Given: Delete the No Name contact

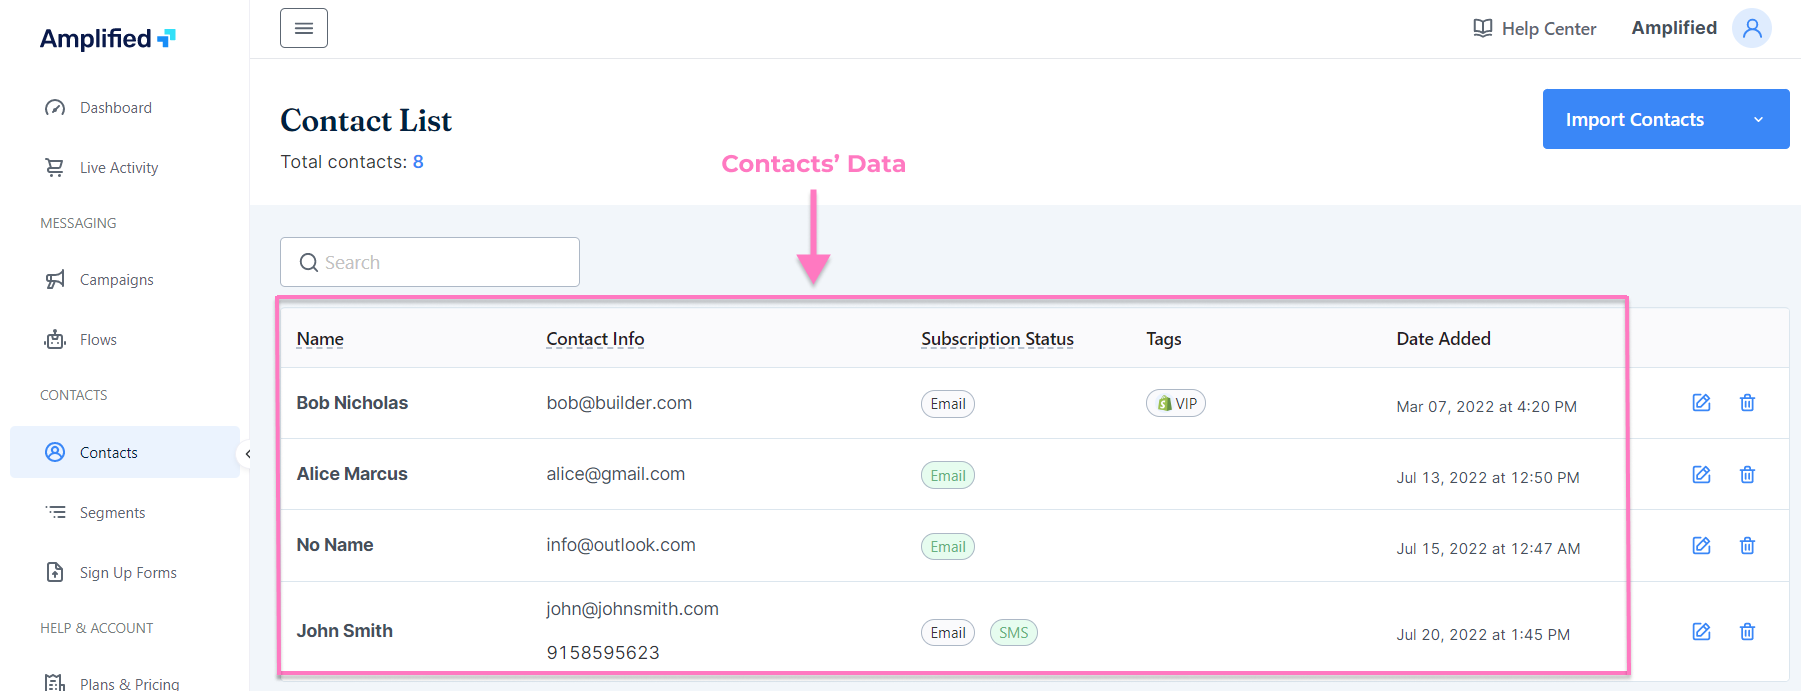Looking at the screenshot, I should [1747, 545].
